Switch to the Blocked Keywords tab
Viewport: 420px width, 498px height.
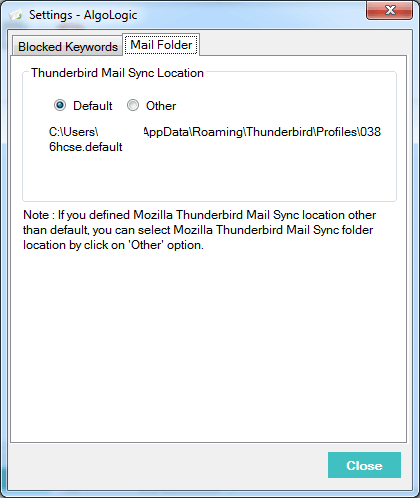pos(68,46)
